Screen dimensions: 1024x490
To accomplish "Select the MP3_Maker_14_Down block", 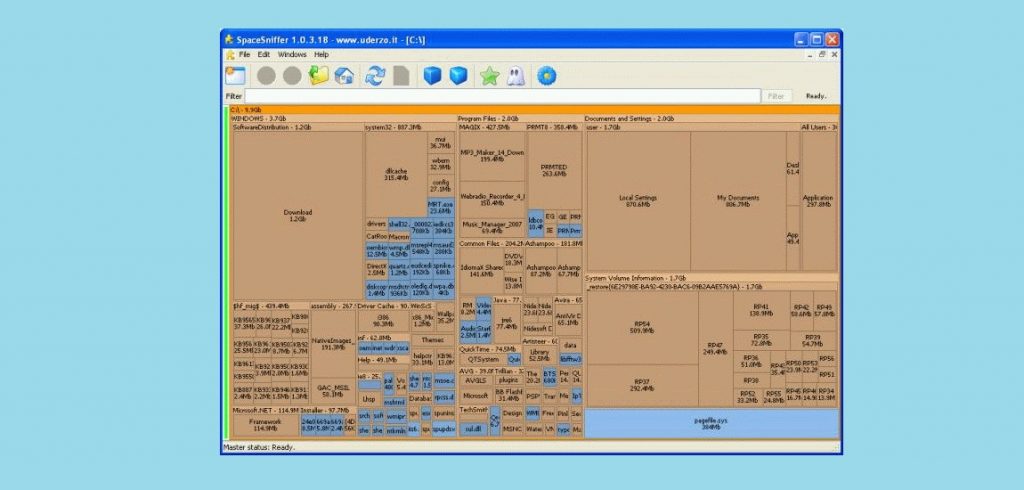I will click(492, 156).
